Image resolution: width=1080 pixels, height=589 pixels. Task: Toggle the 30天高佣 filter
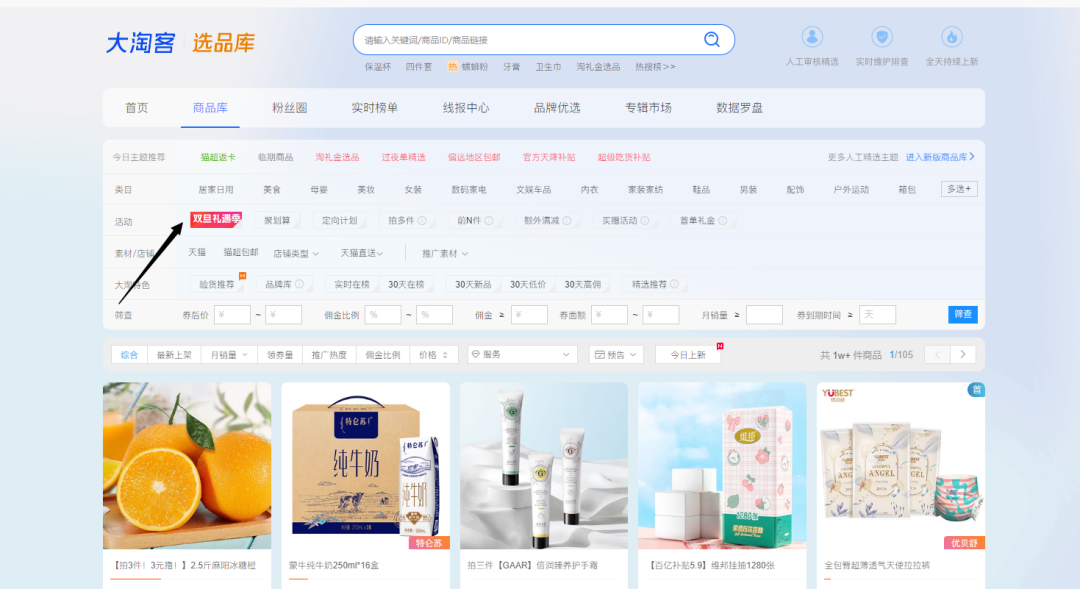pyautogui.click(x=583, y=284)
